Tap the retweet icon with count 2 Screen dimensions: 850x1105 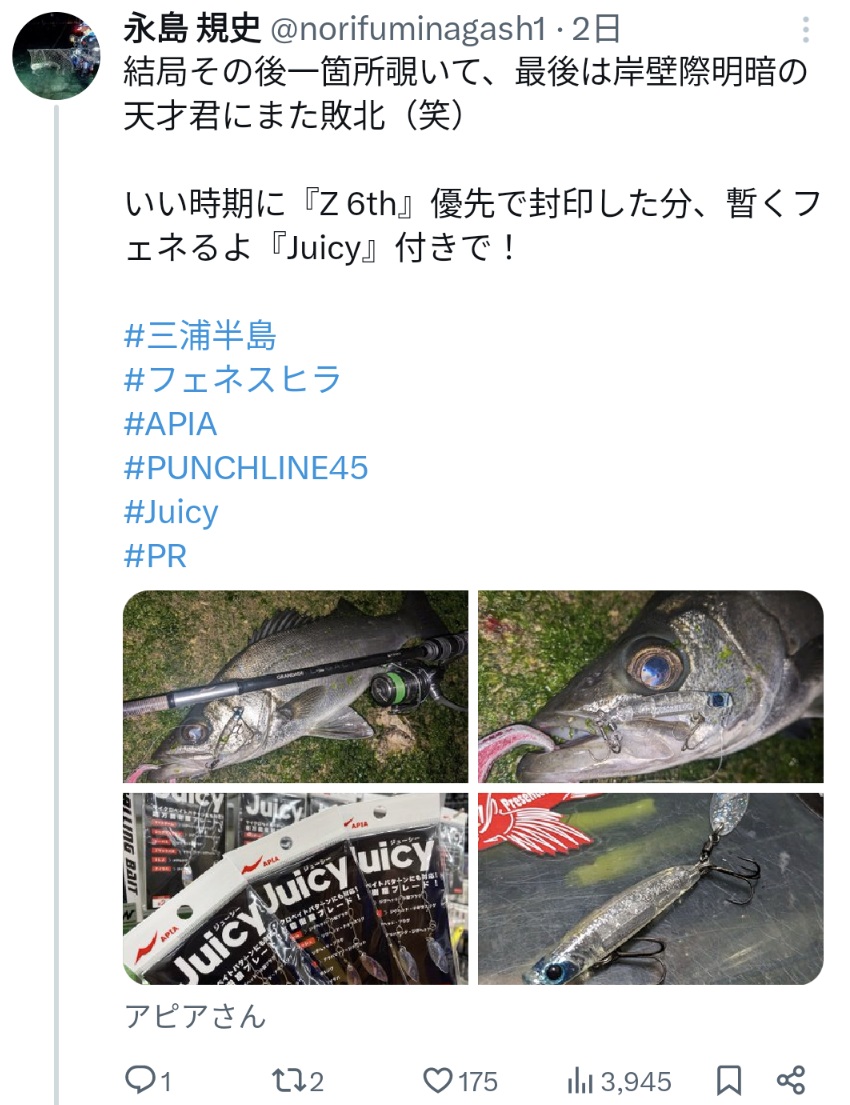point(297,1080)
